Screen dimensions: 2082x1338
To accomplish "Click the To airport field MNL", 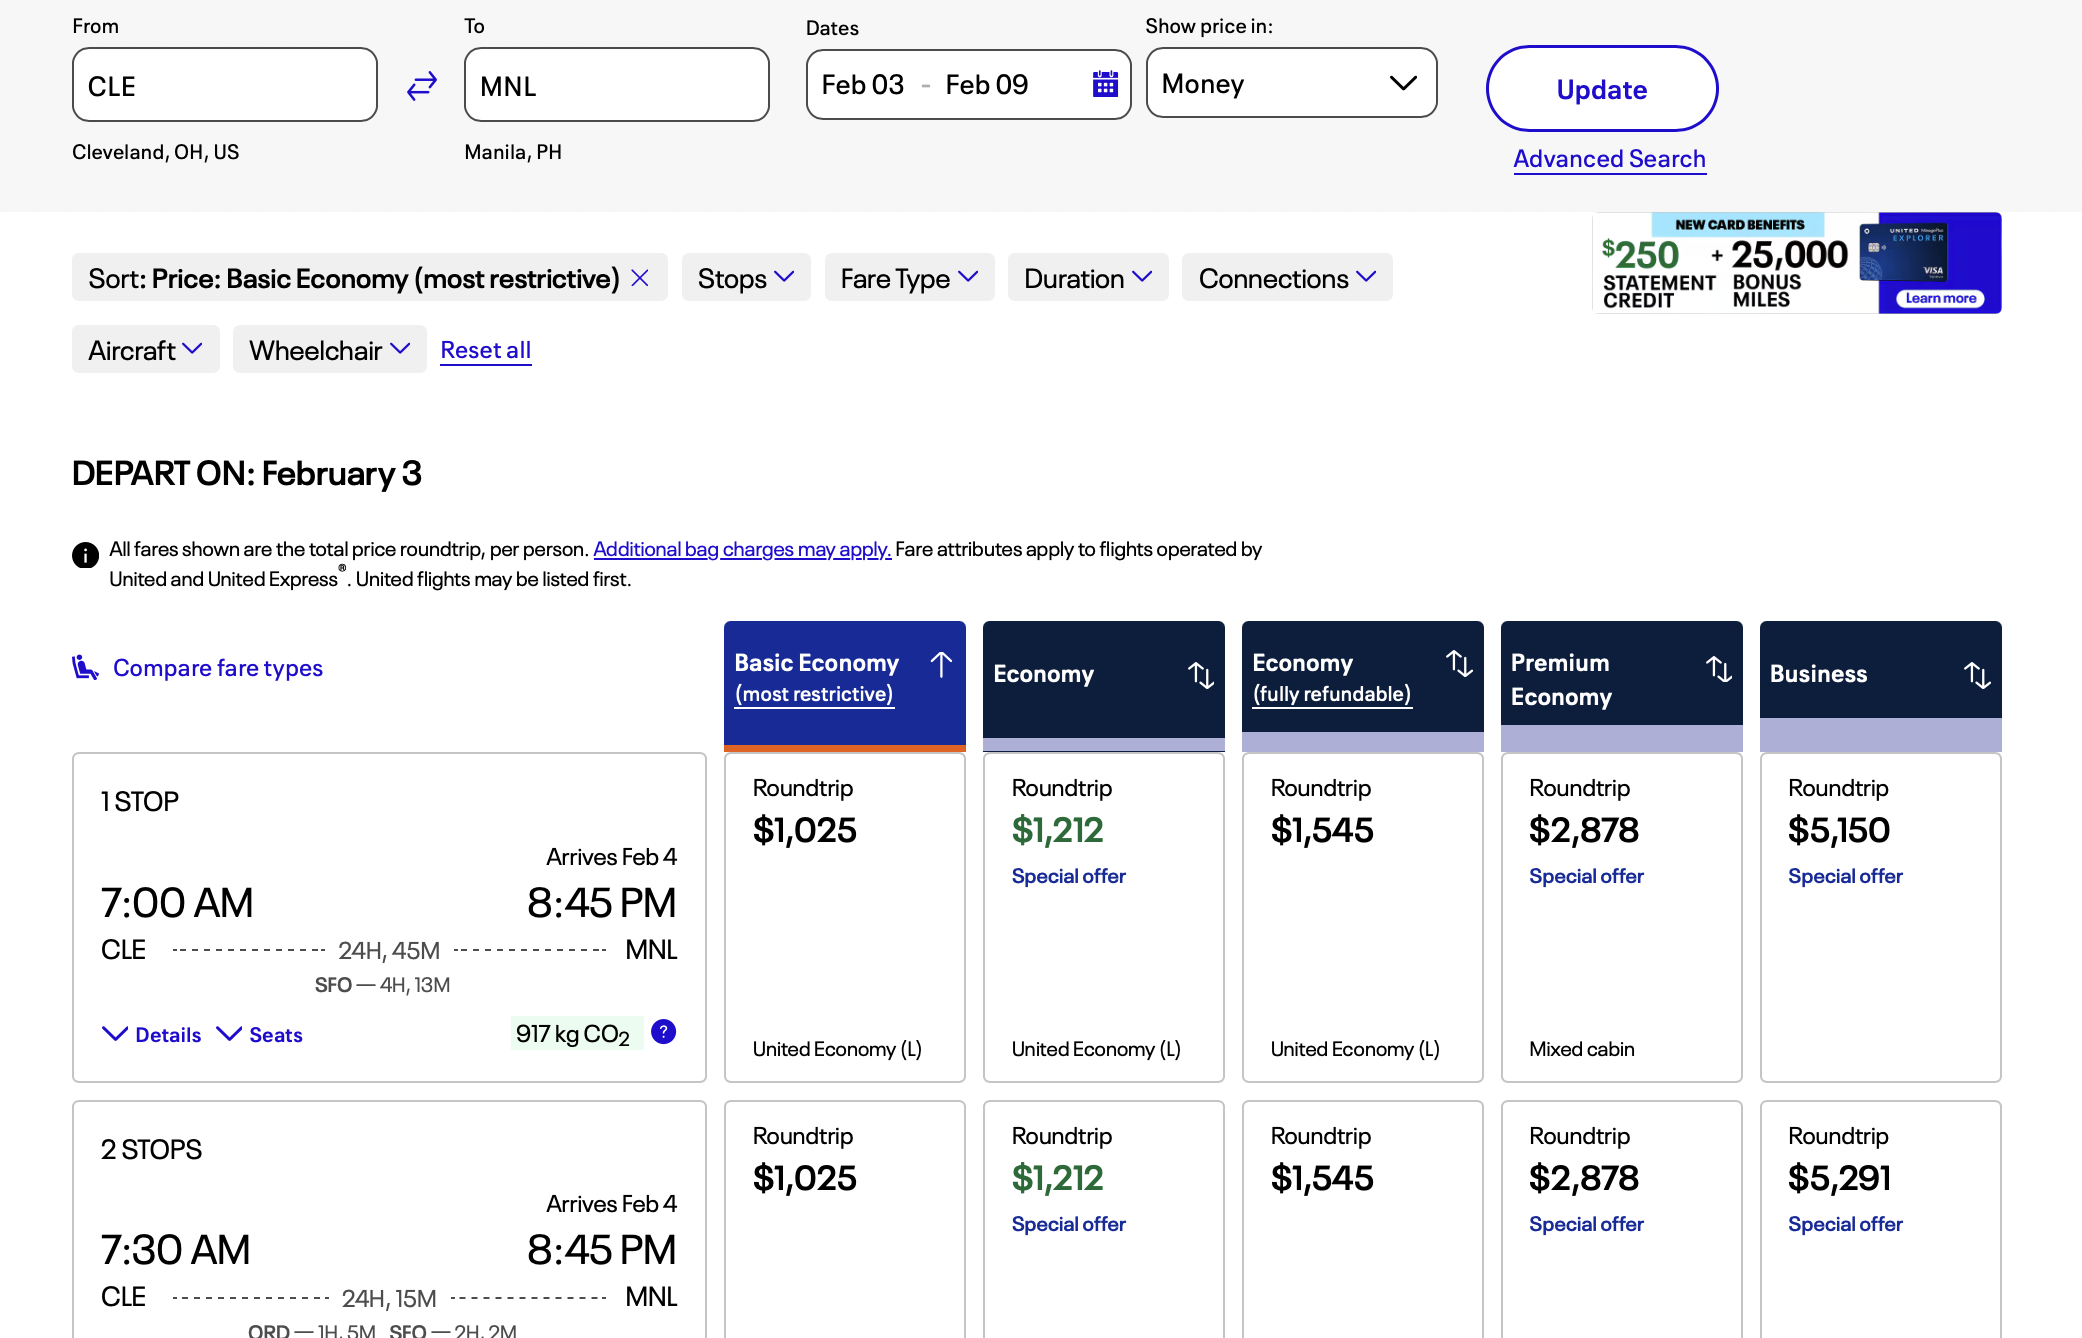I will (x=617, y=85).
